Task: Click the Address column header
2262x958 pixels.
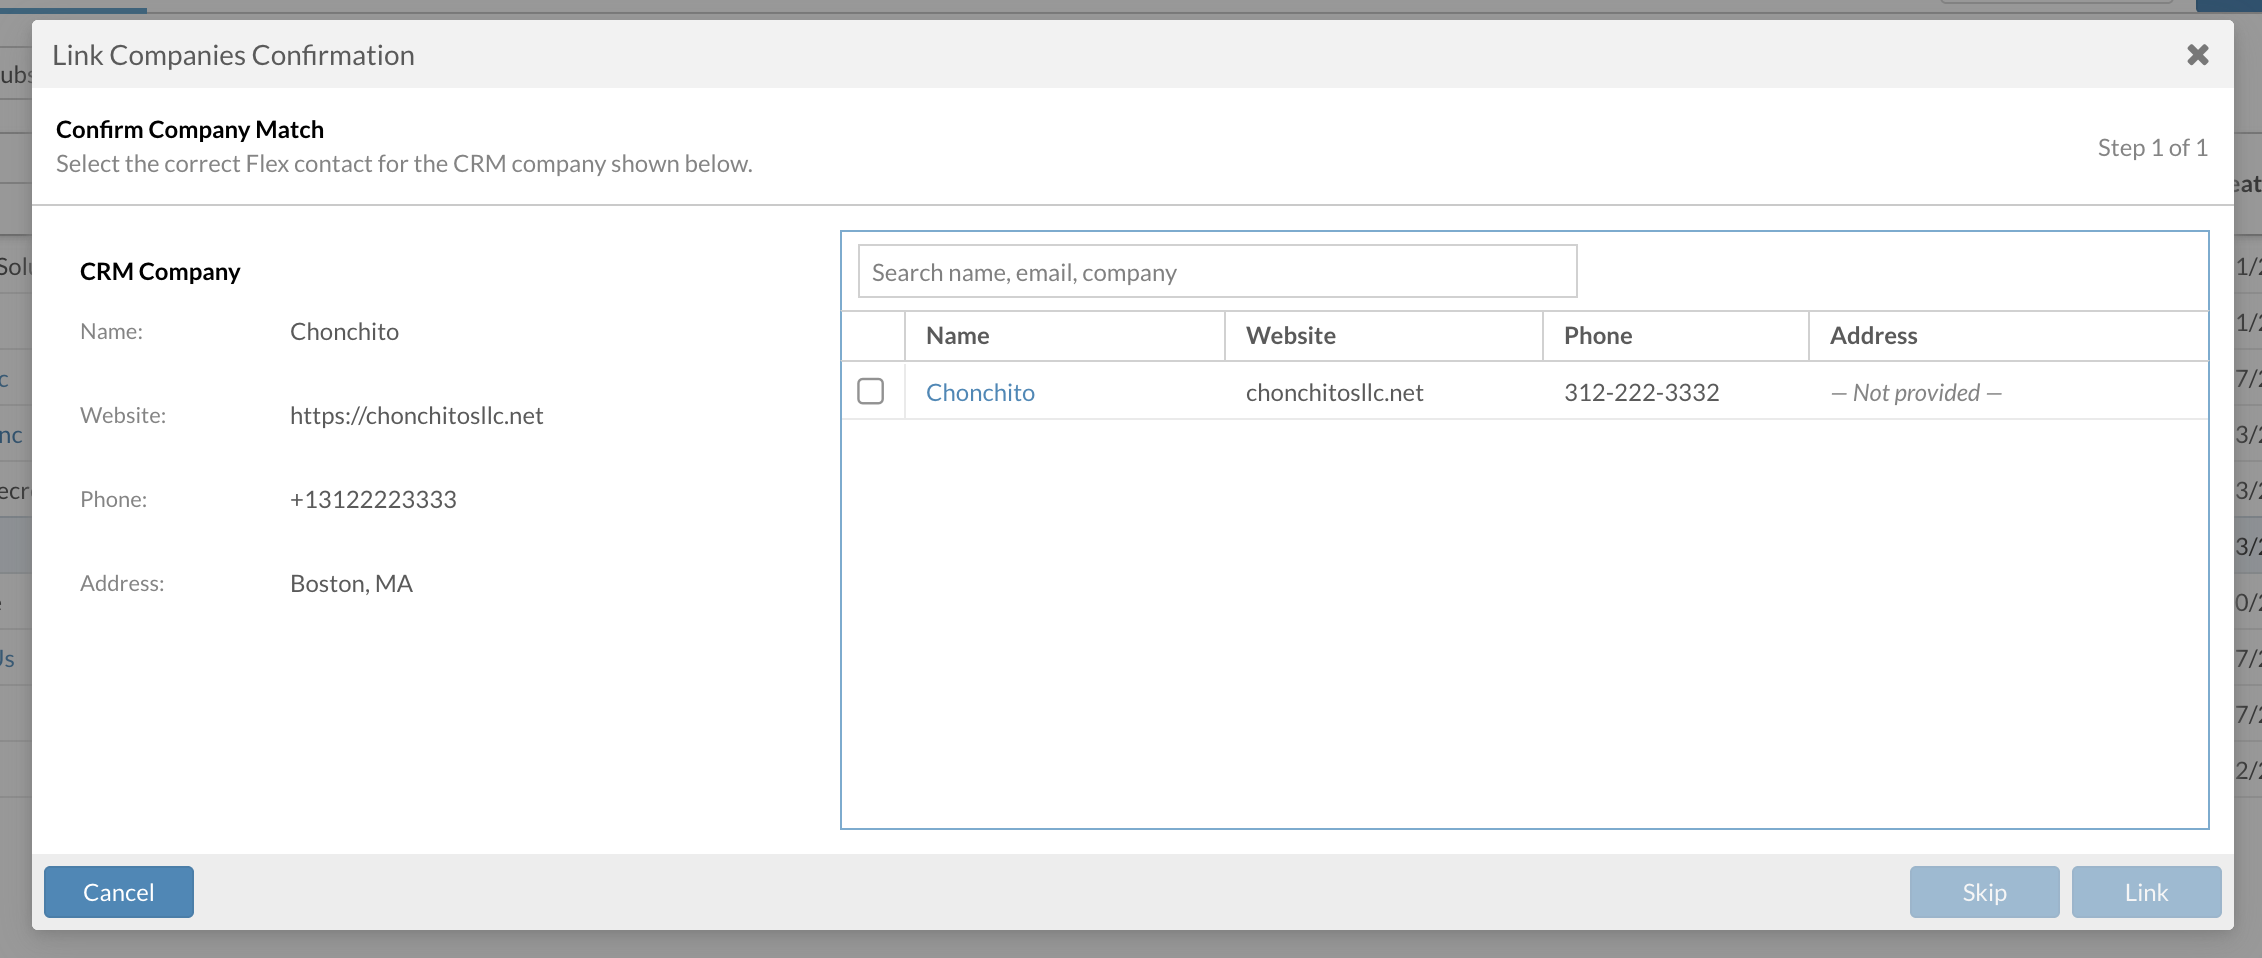Action: pos(1873,336)
